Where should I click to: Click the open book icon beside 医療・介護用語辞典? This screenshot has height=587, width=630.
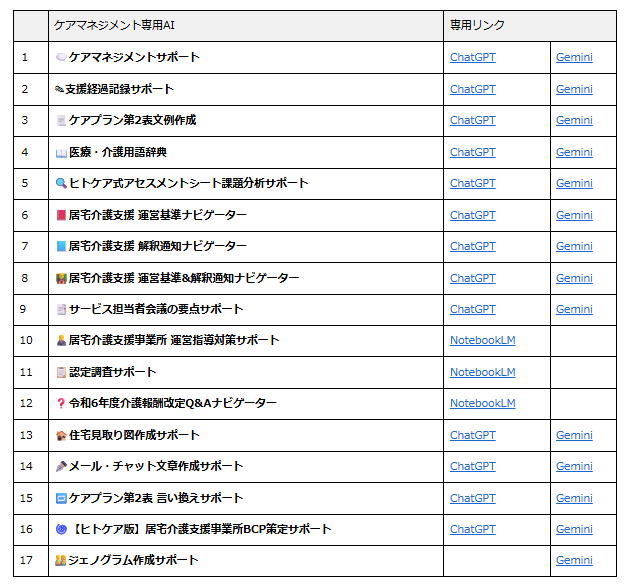[61, 153]
